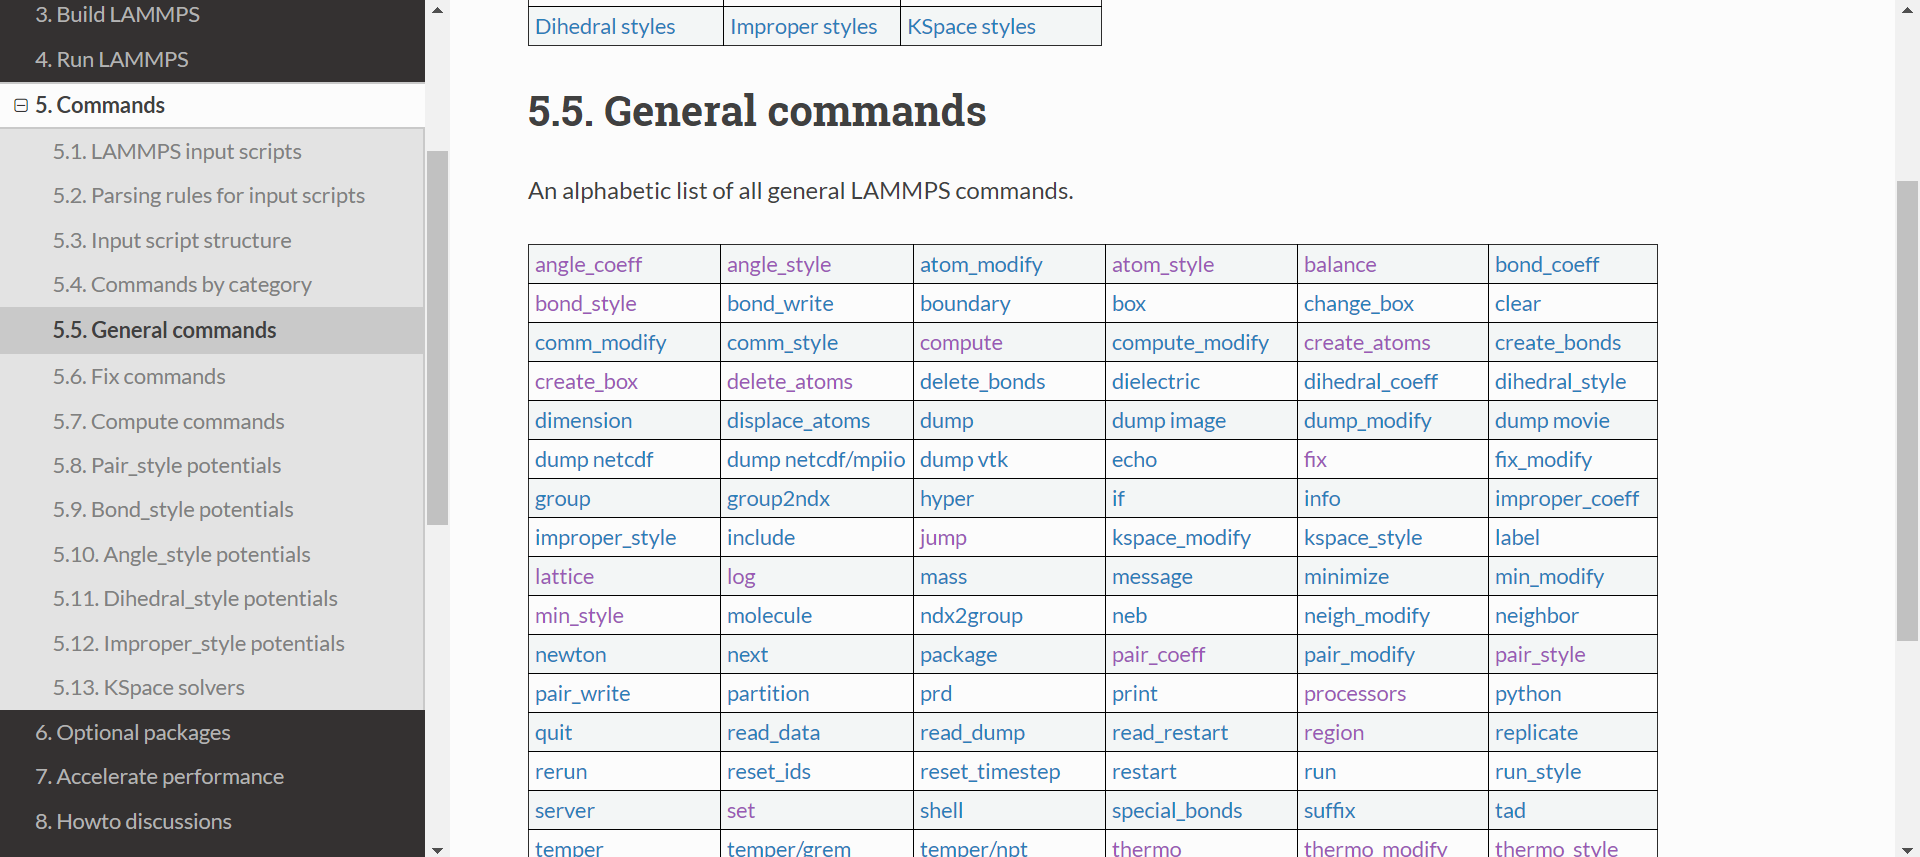Viewport: 1920px width, 857px height.
Task: Go to 5.4. Commands by category
Action: pos(182,284)
